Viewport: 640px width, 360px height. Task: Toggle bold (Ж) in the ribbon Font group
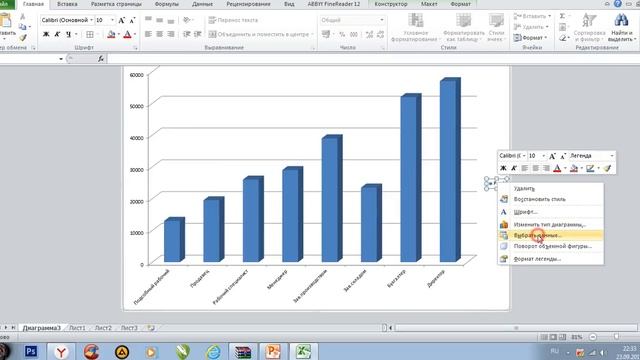[x=46, y=34]
